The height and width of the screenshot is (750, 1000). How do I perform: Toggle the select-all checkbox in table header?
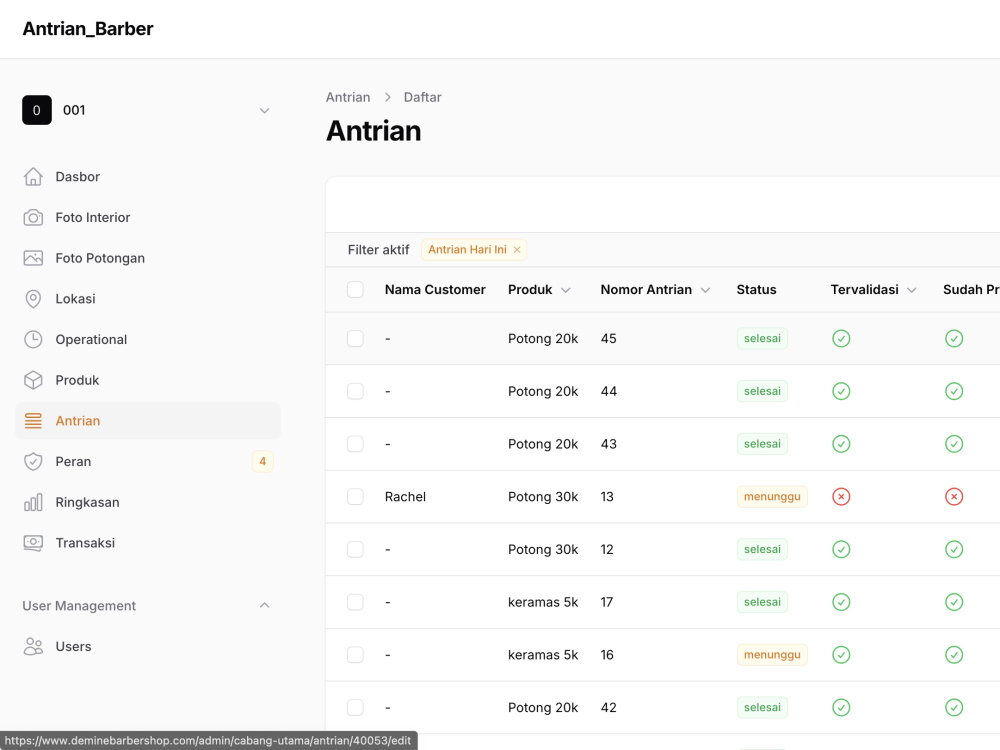tap(355, 290)
